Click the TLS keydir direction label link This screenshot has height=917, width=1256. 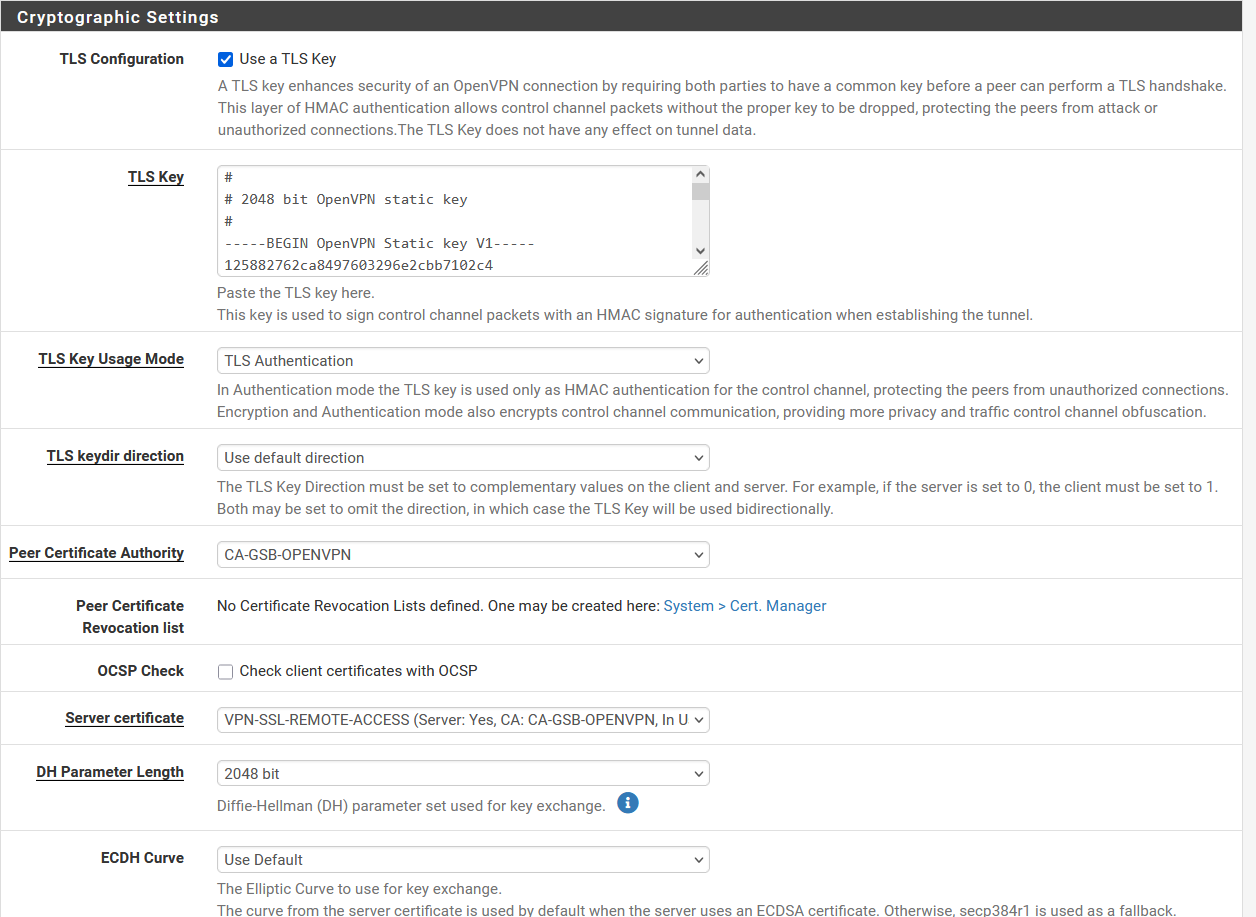[x=115, y=456]
